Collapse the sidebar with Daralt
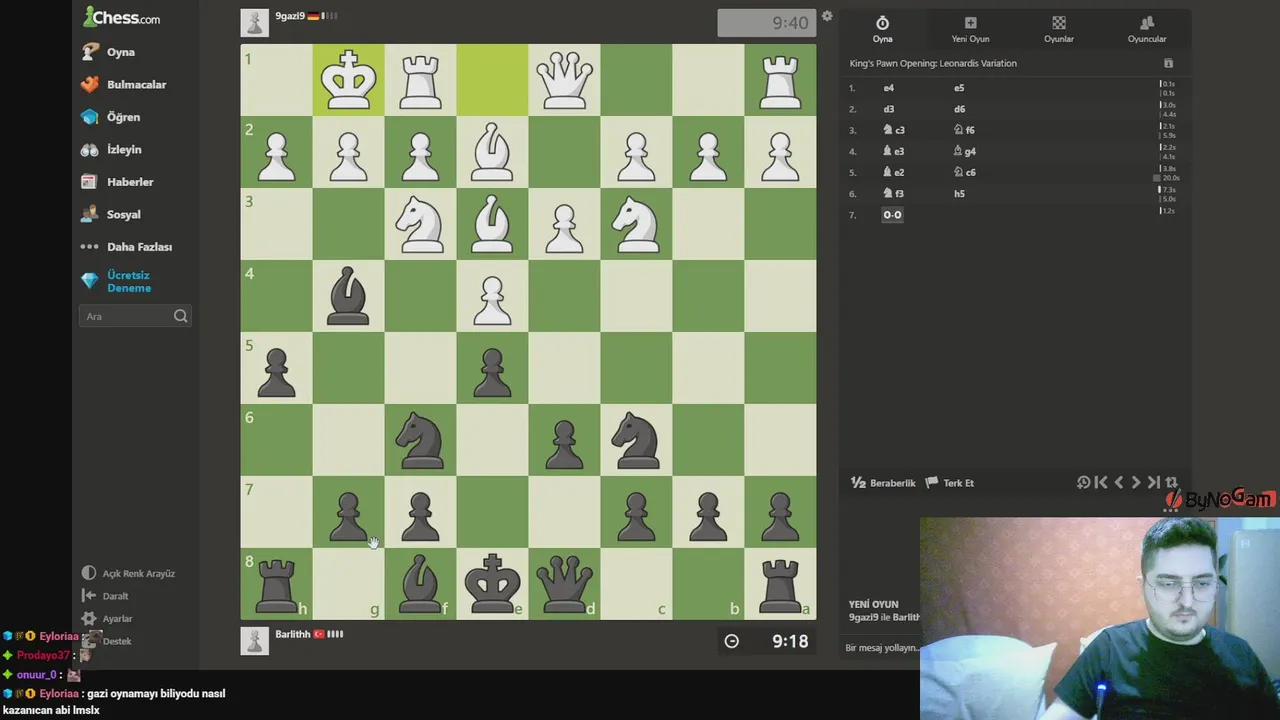 click(x=105, y=596)
